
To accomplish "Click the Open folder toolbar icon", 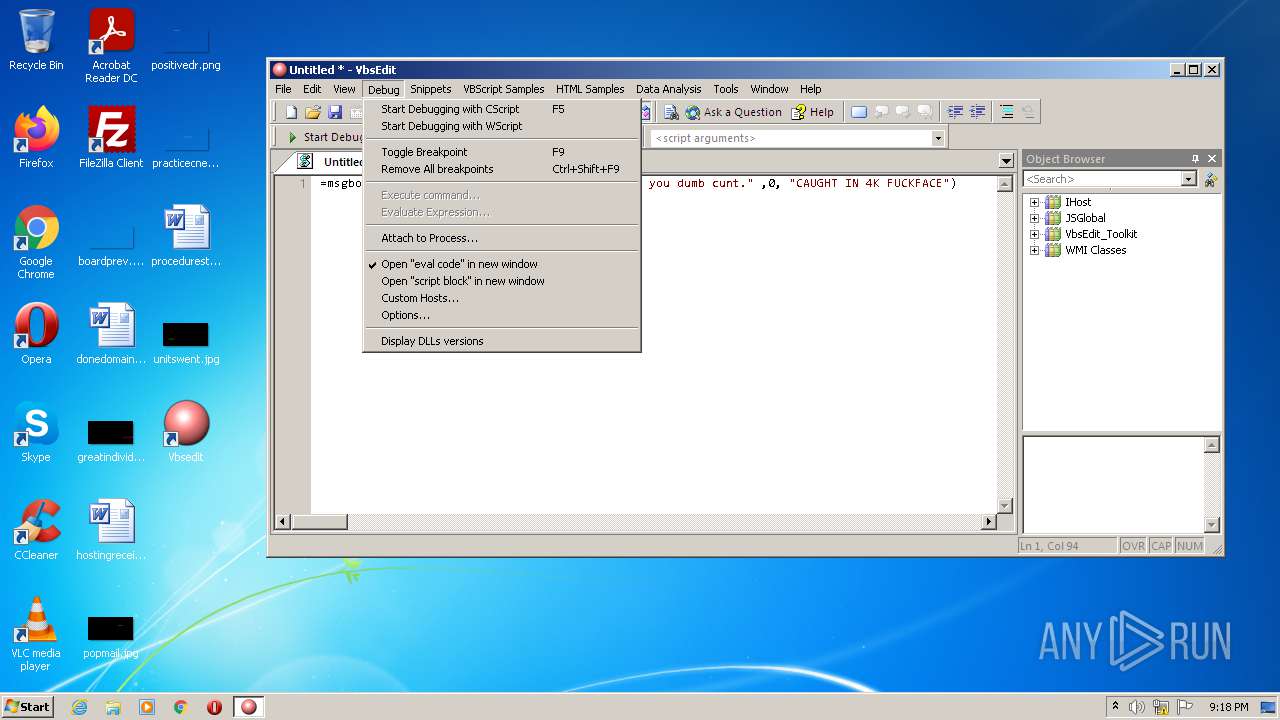I will coord(313,112).
